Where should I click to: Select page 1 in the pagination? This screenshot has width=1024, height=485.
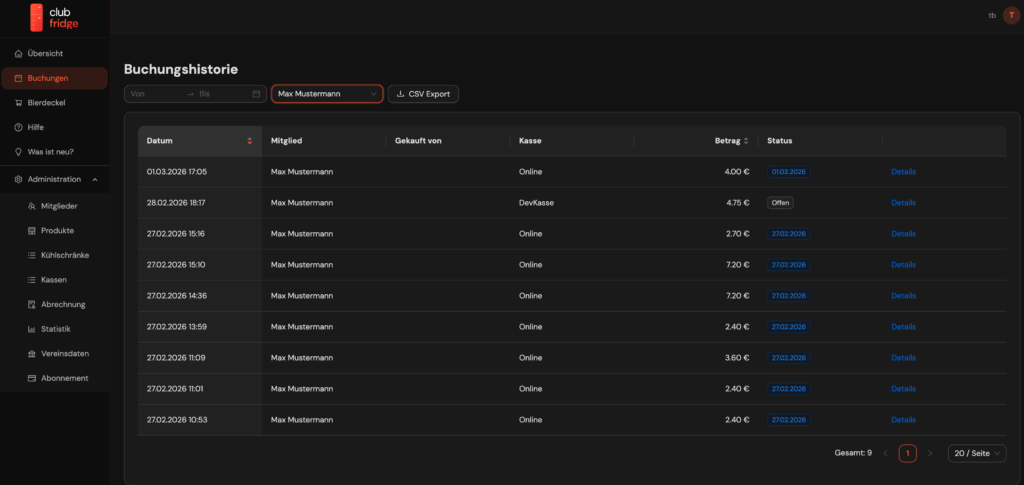click(x=907, y=453)
